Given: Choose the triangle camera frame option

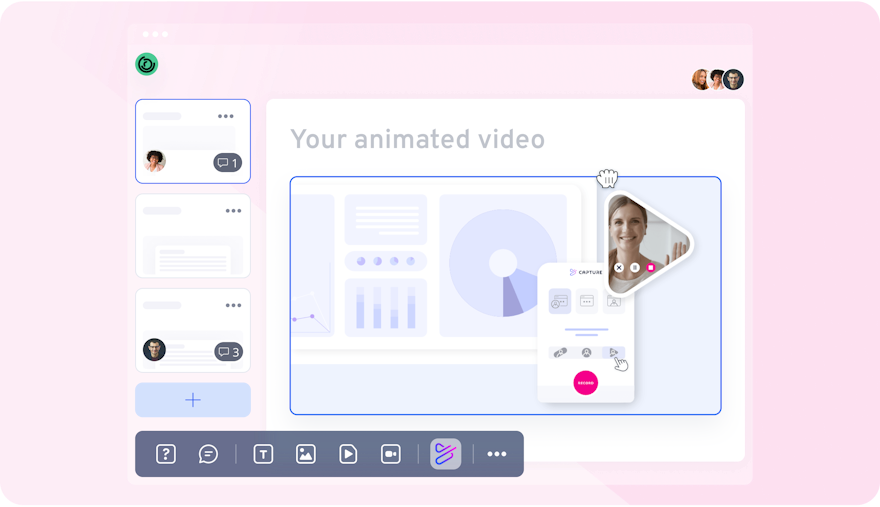Looking at the screenshot, I should pyautogui.click(x=613, y=353).
